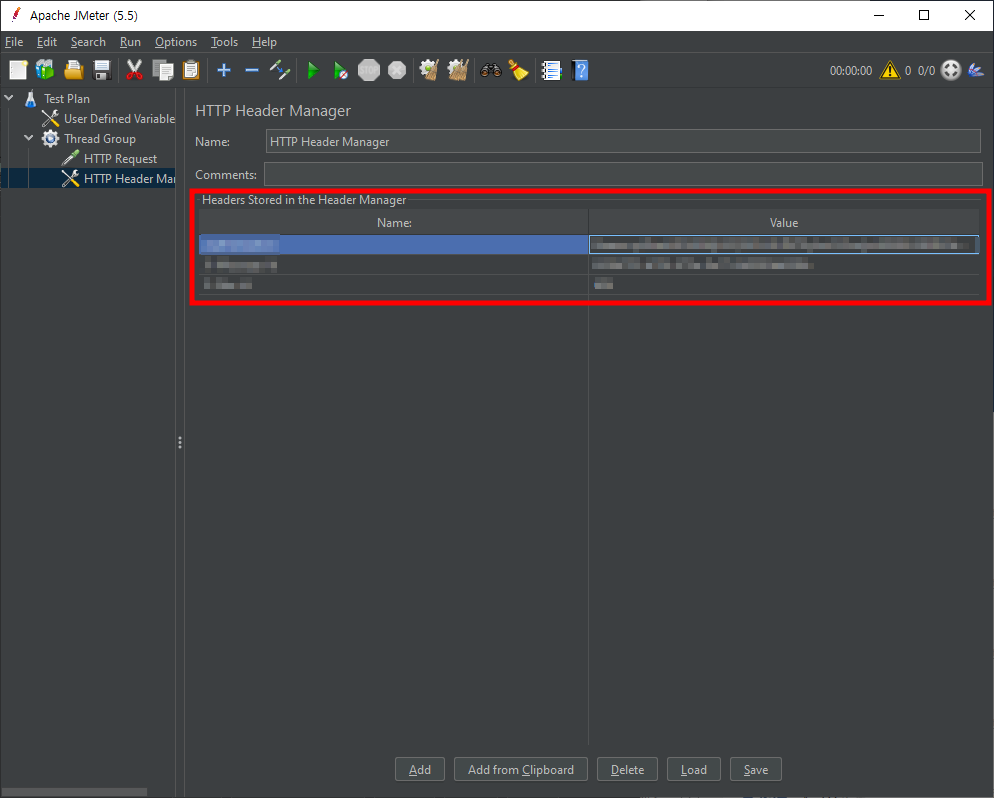Click the warning triangle log indicator
Screen dimensions: 994x798
[x=890, y=70]
